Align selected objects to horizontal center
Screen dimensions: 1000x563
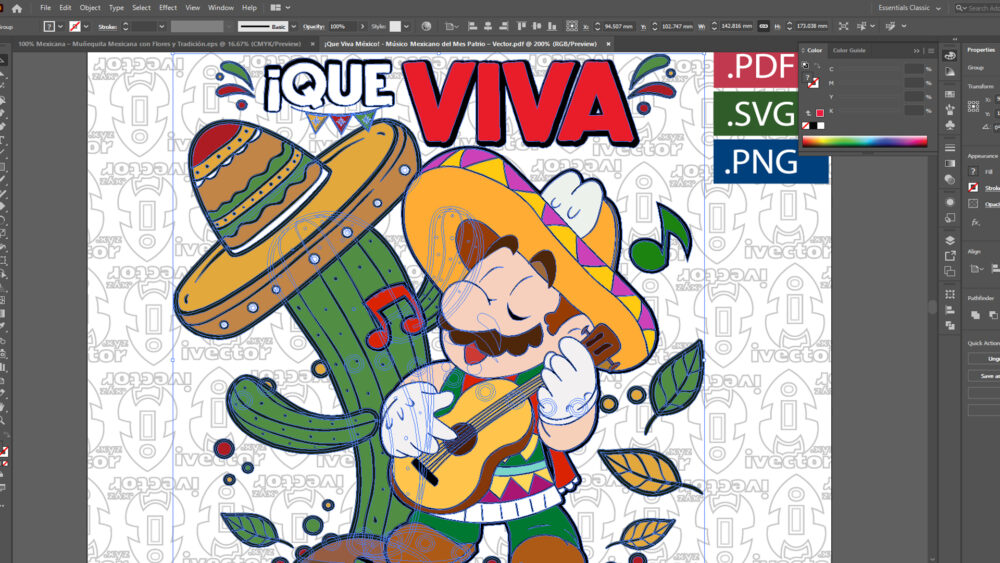click(488, 26)
